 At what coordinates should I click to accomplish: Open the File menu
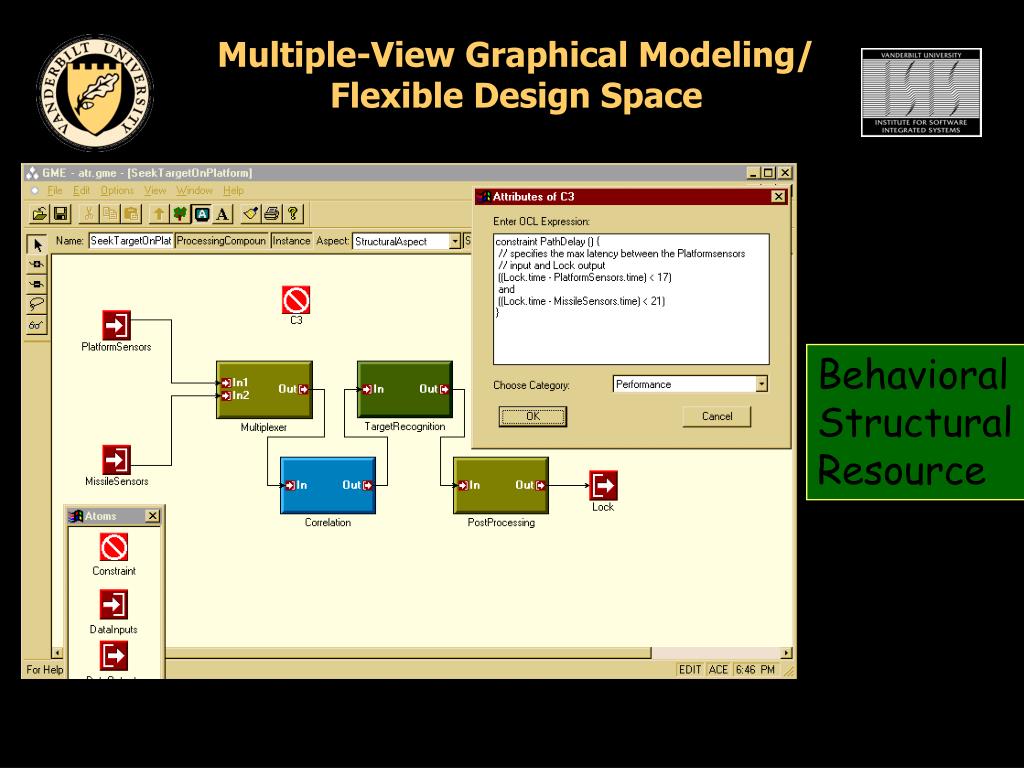pos(55,191)
